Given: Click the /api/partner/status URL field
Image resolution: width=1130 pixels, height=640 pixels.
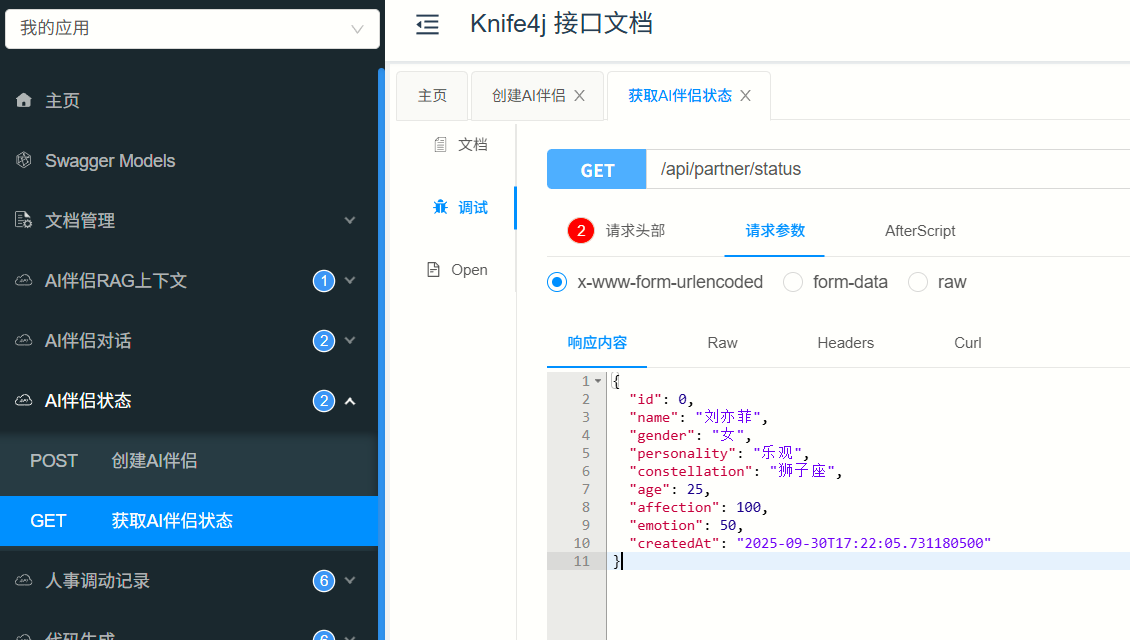Looking at the screenshot, I should point(888,169).
